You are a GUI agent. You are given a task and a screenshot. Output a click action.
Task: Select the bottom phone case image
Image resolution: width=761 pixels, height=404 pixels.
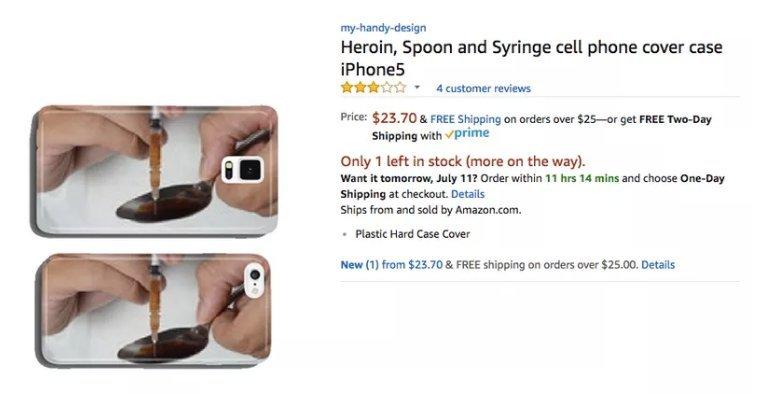(x=155, y=308)
